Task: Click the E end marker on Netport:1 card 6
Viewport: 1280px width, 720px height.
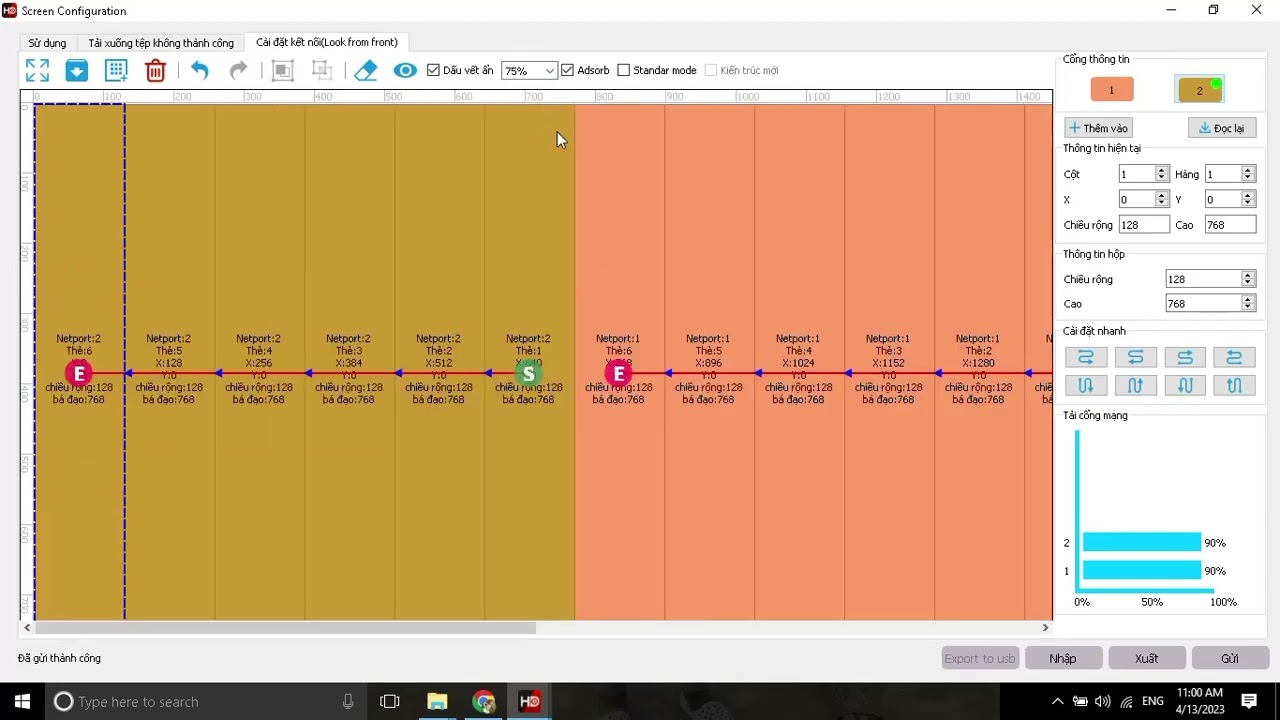Action: [619, 374]
